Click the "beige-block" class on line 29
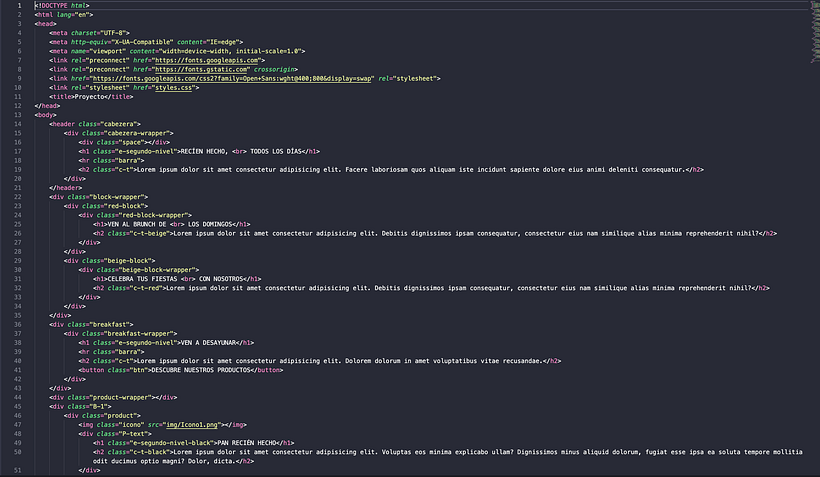Screen dimensions: 820x477 (128, 260)
